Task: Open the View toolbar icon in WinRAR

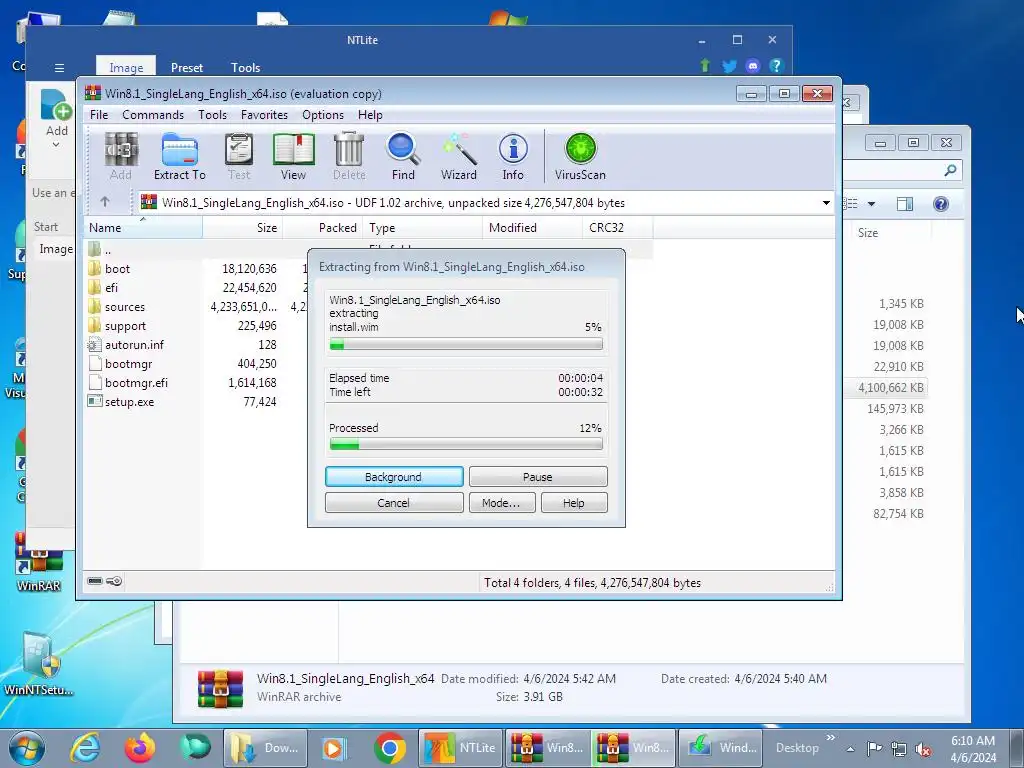Action: click(x=293, y=157)
